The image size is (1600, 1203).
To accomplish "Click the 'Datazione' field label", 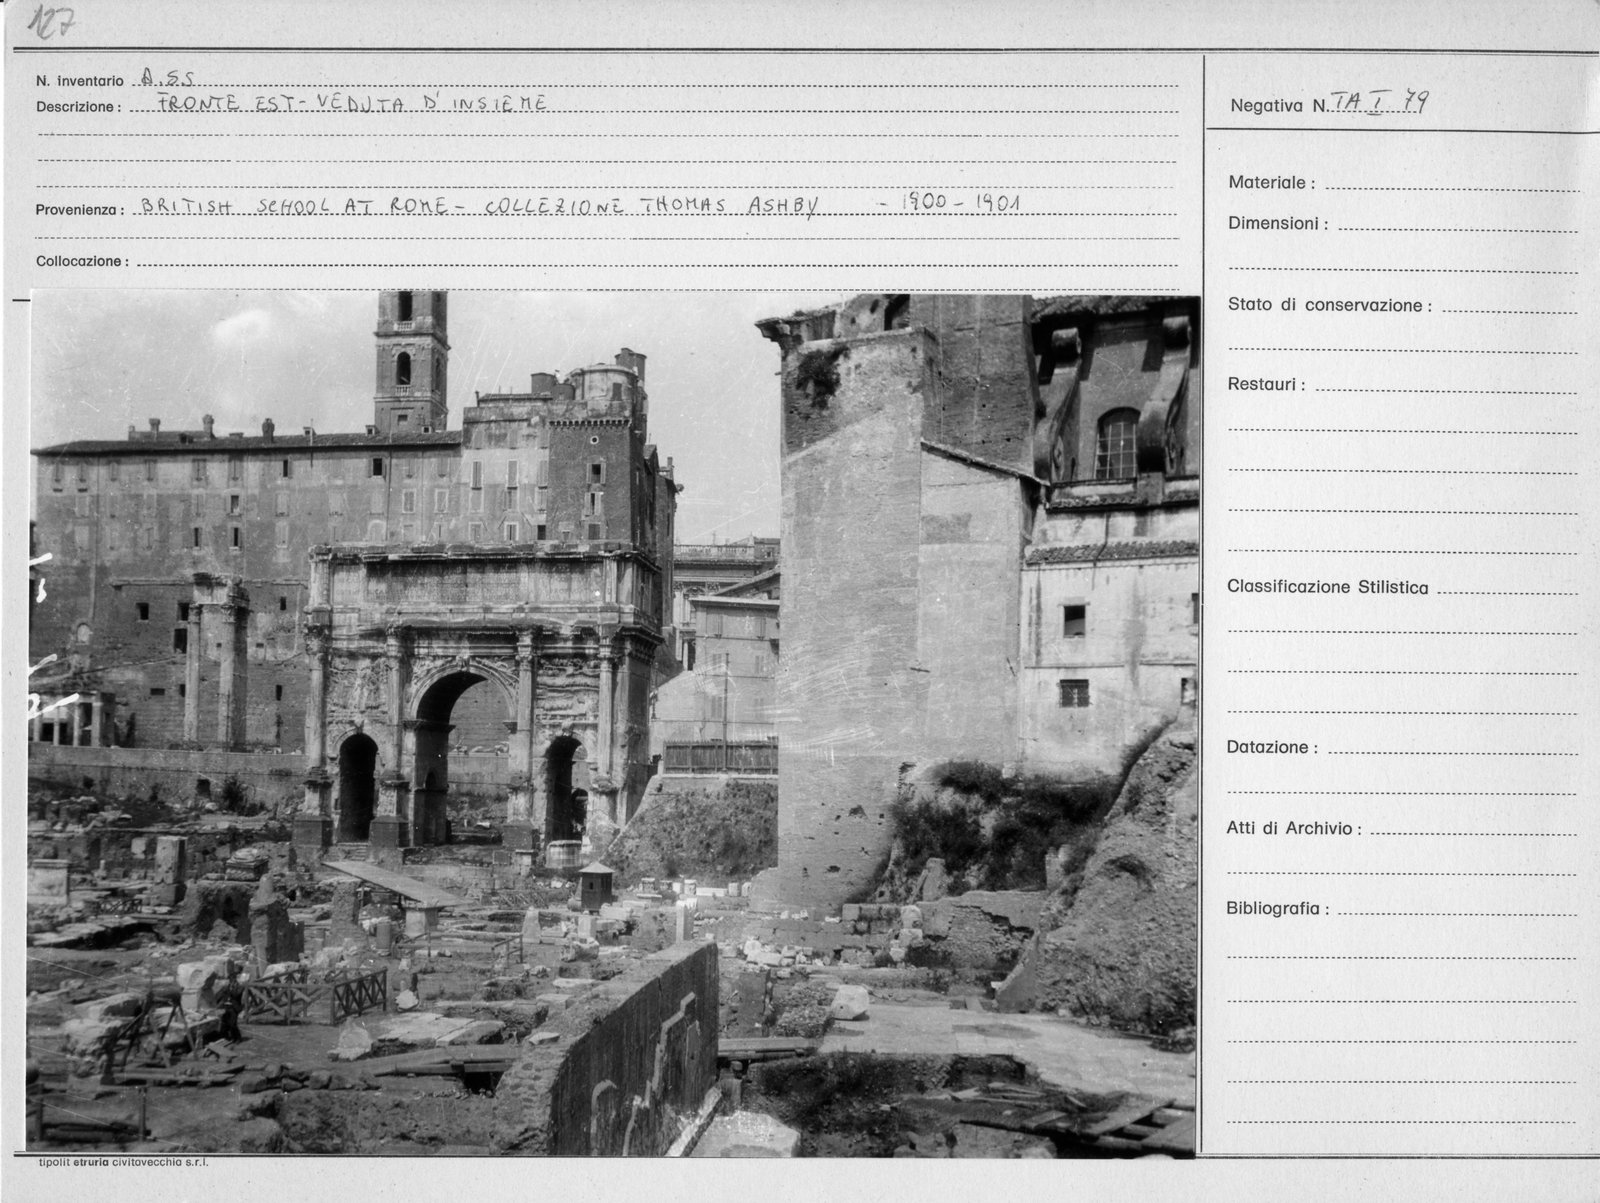I will [x=1272, y=747].
